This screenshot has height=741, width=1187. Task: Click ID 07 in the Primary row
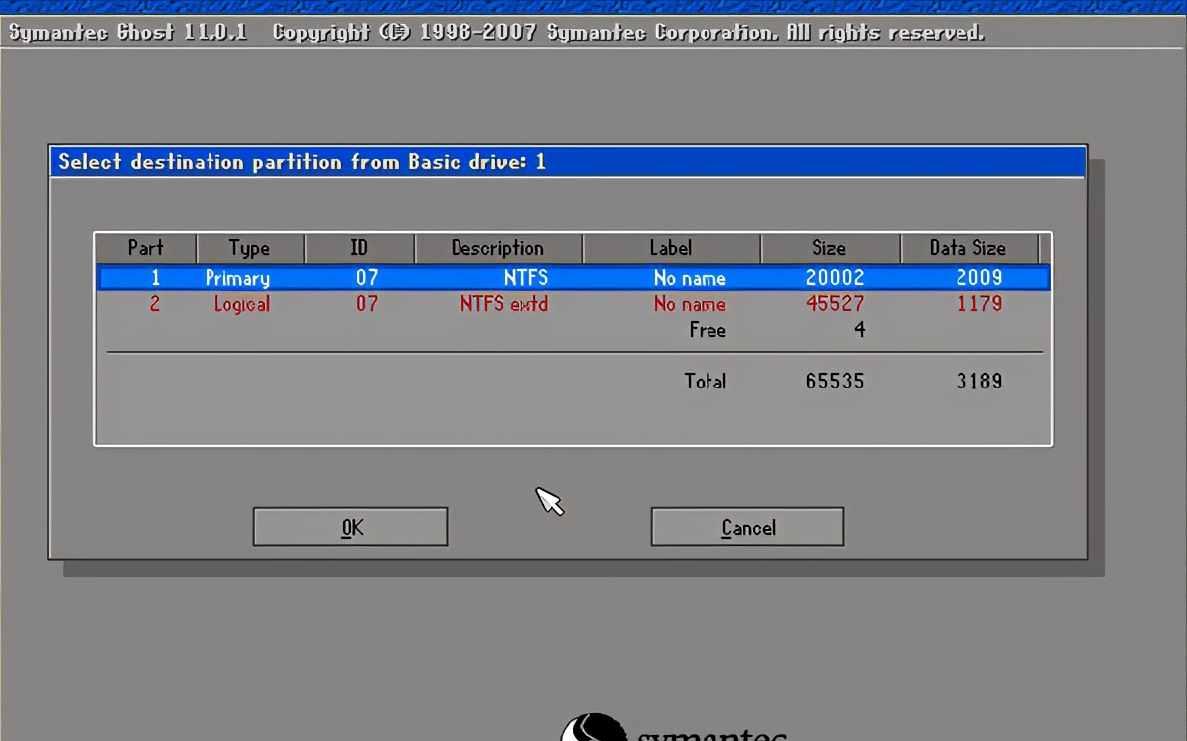point(367,278)
